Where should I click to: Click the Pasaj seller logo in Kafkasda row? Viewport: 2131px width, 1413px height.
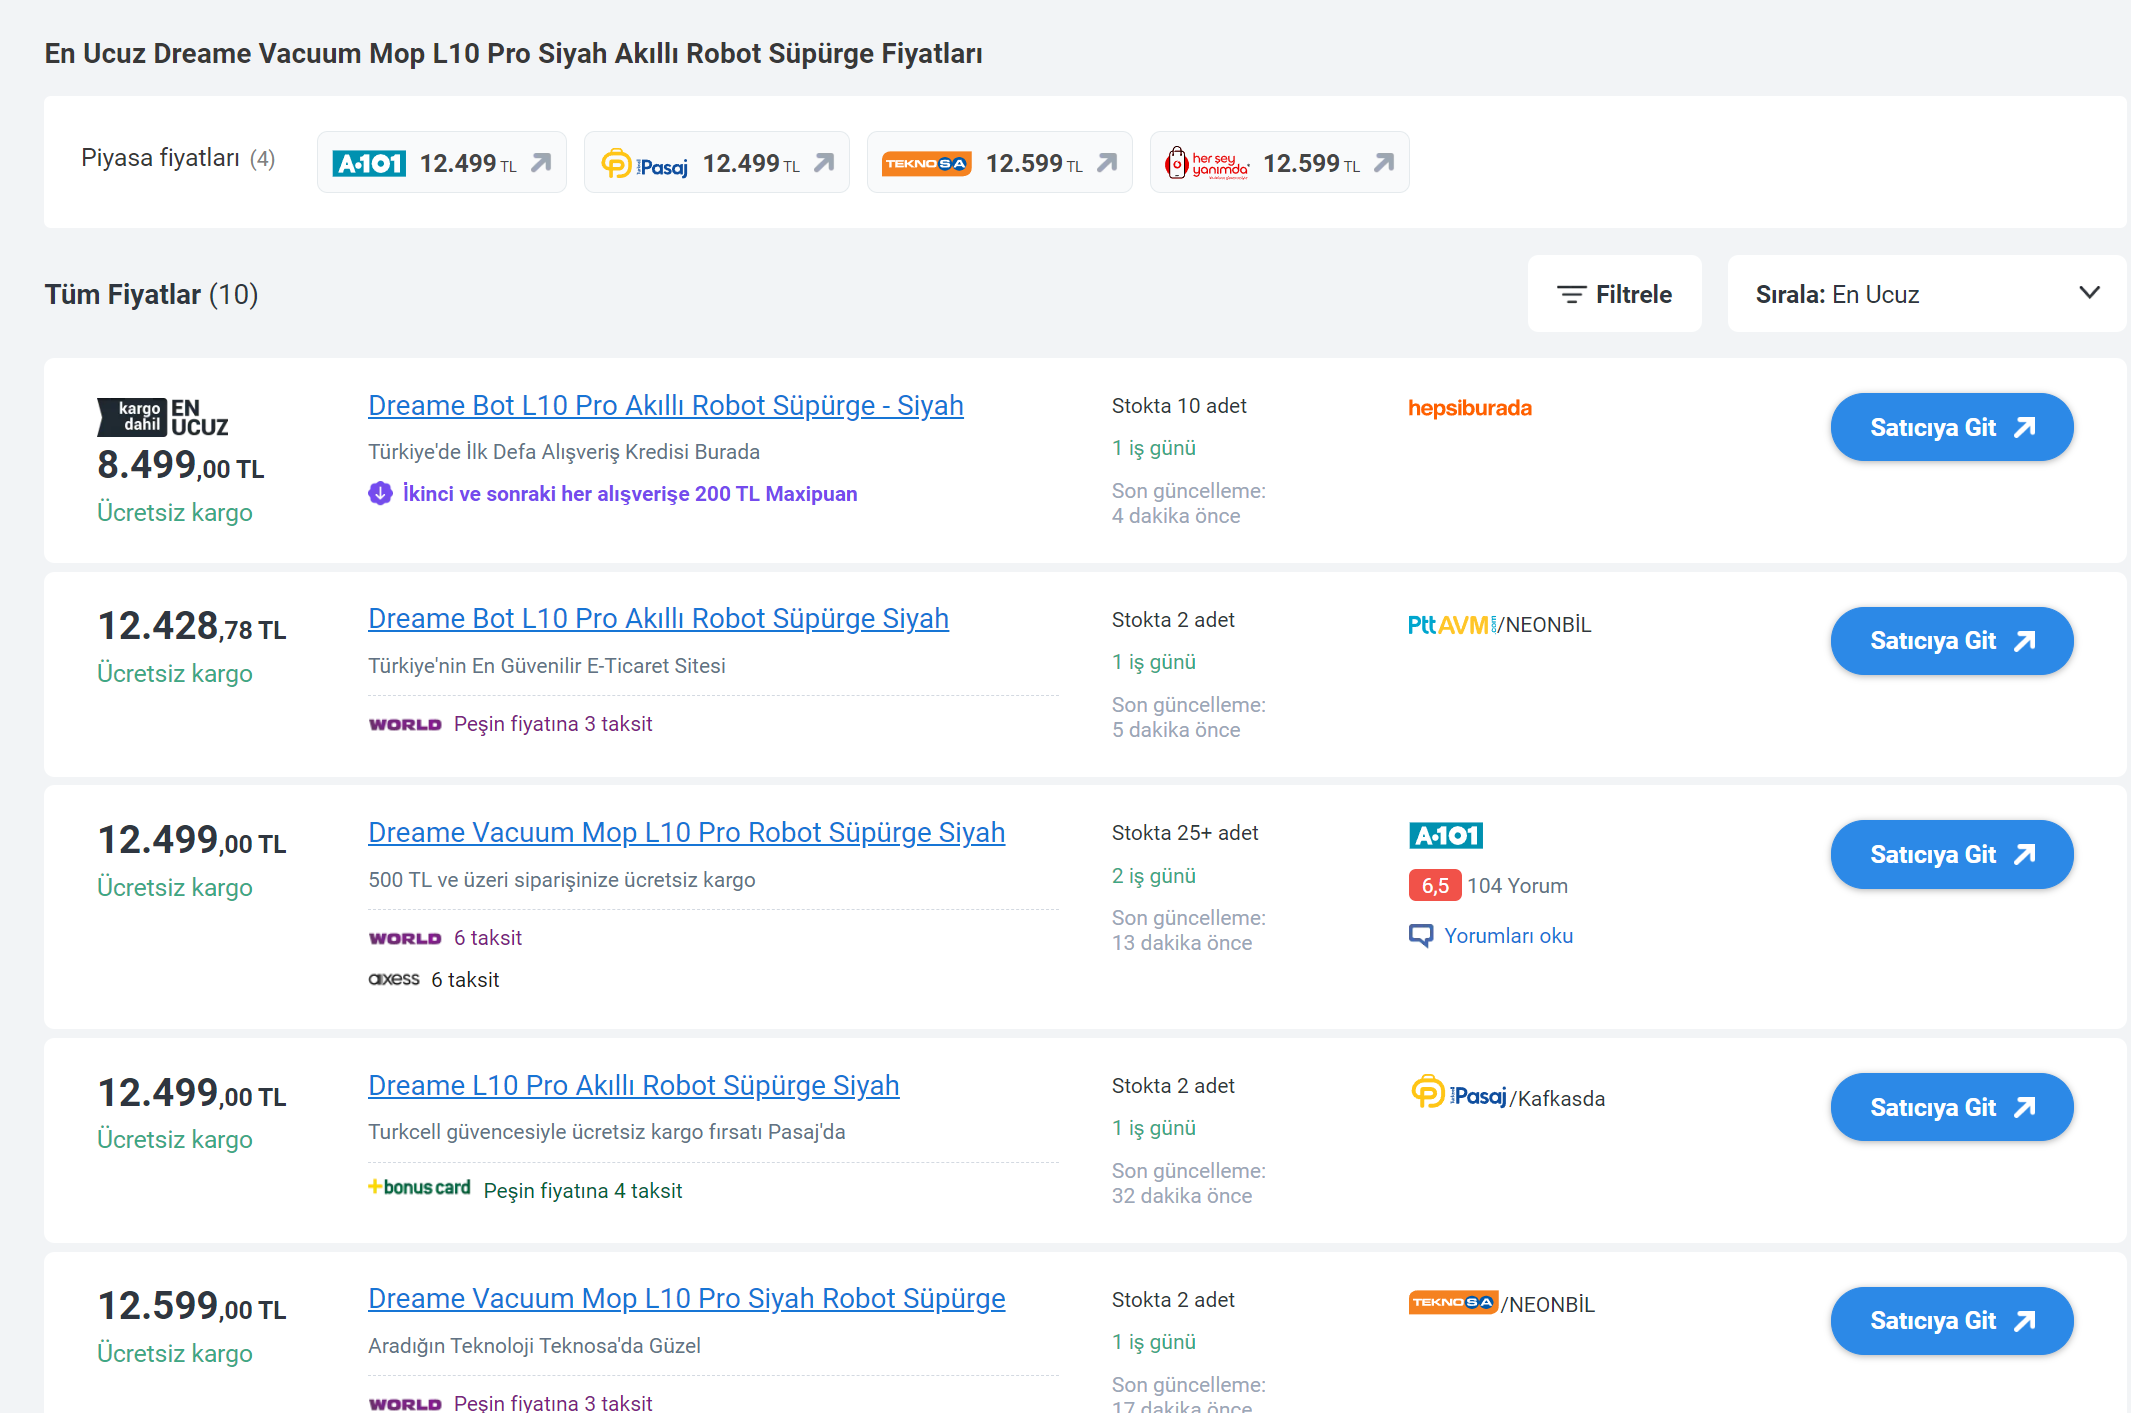(x=1458, y=1093)
